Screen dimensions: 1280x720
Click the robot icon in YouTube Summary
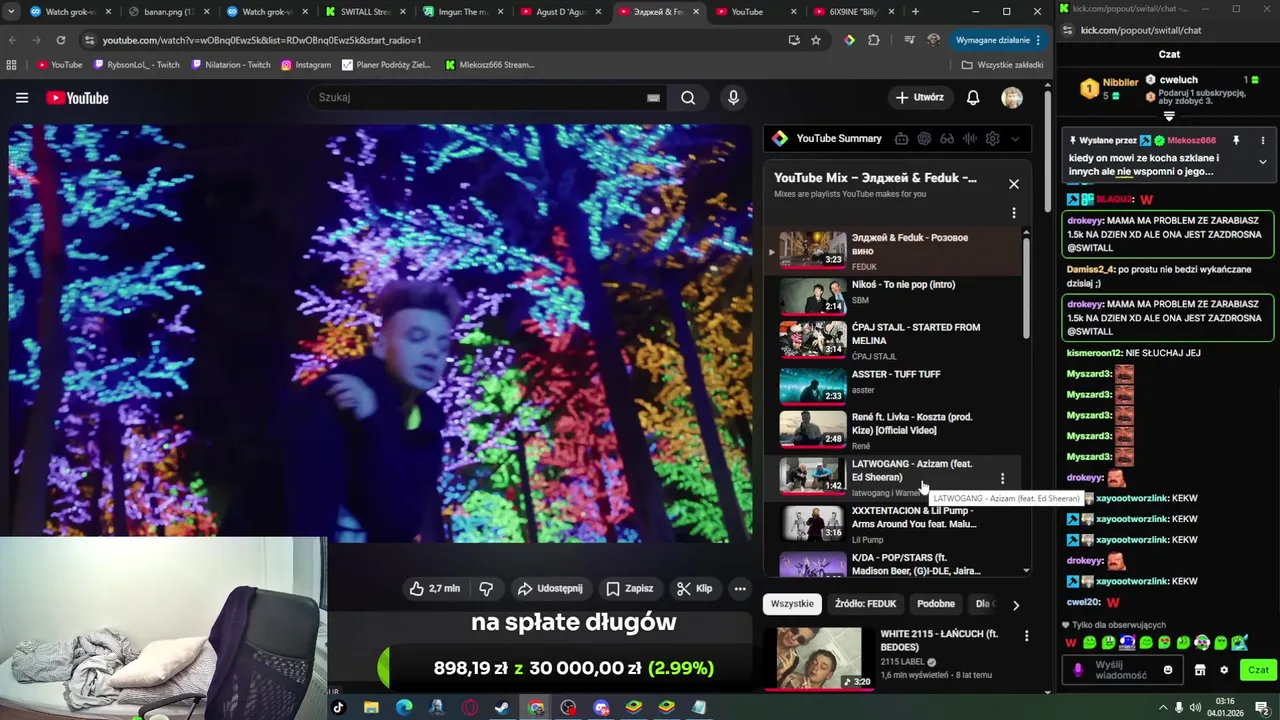(901, 139)
